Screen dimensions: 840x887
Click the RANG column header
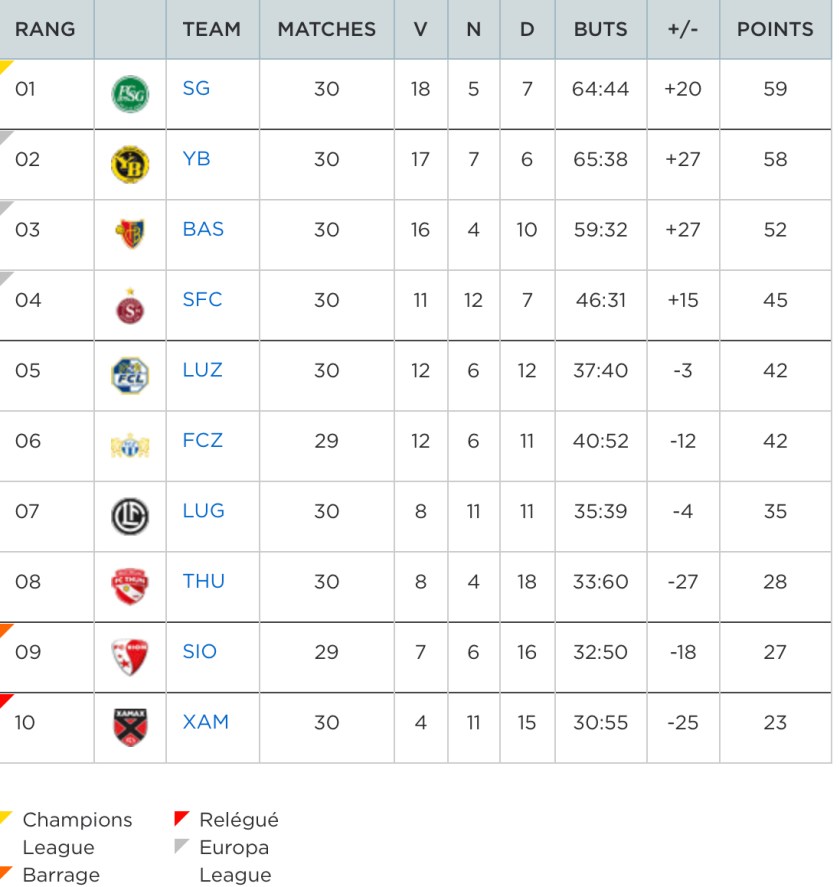(45, 29)
